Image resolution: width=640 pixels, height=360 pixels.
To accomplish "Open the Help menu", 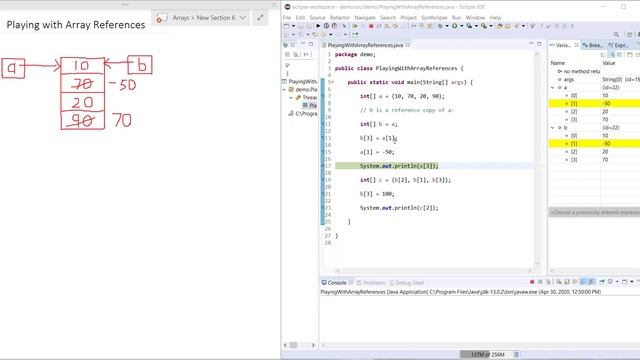I will [x=495, y=18].
